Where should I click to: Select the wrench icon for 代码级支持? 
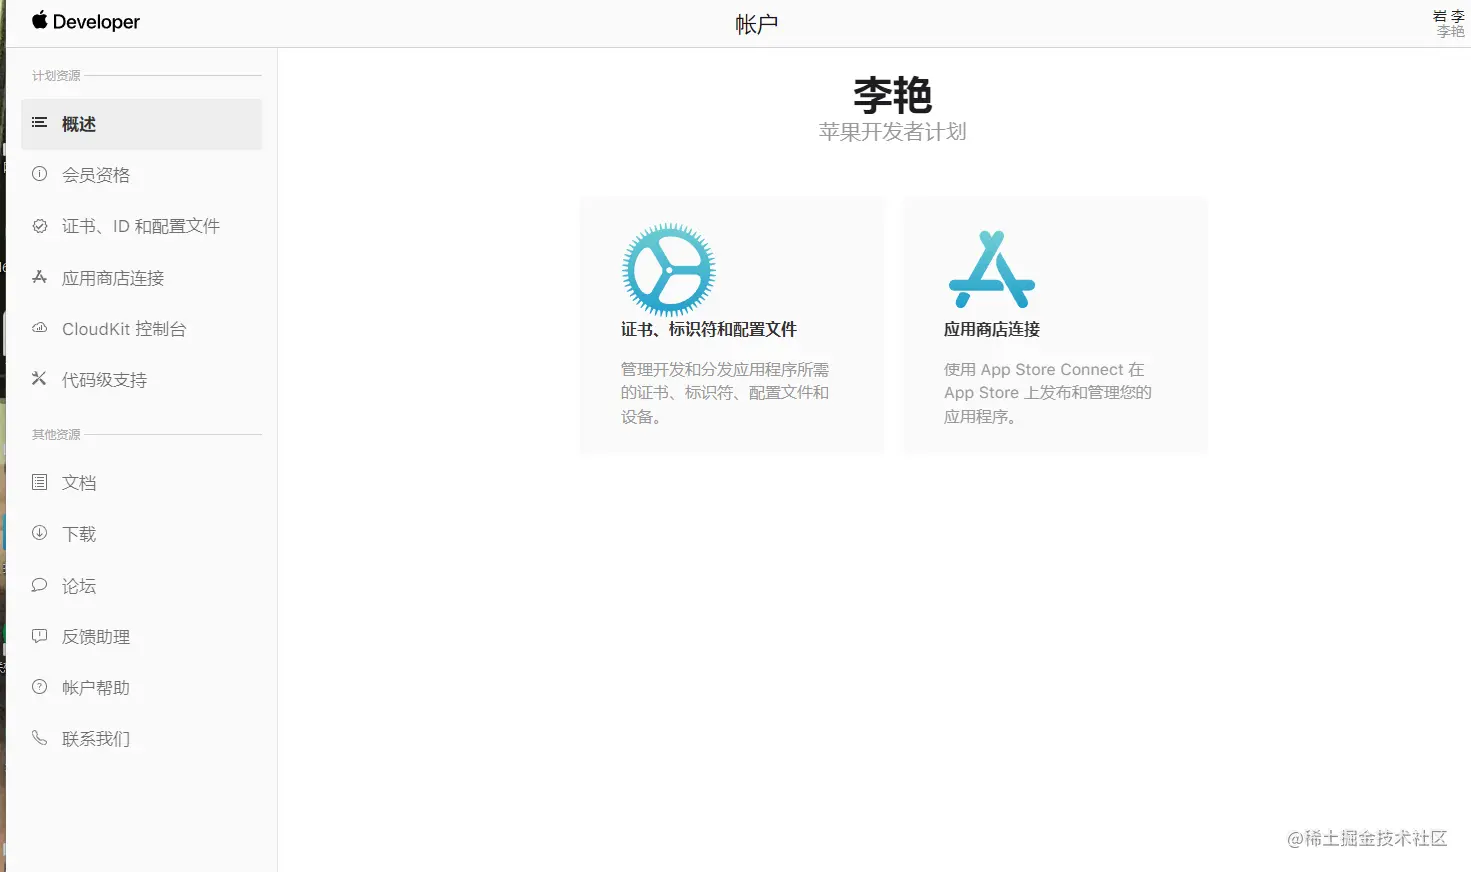39,379
